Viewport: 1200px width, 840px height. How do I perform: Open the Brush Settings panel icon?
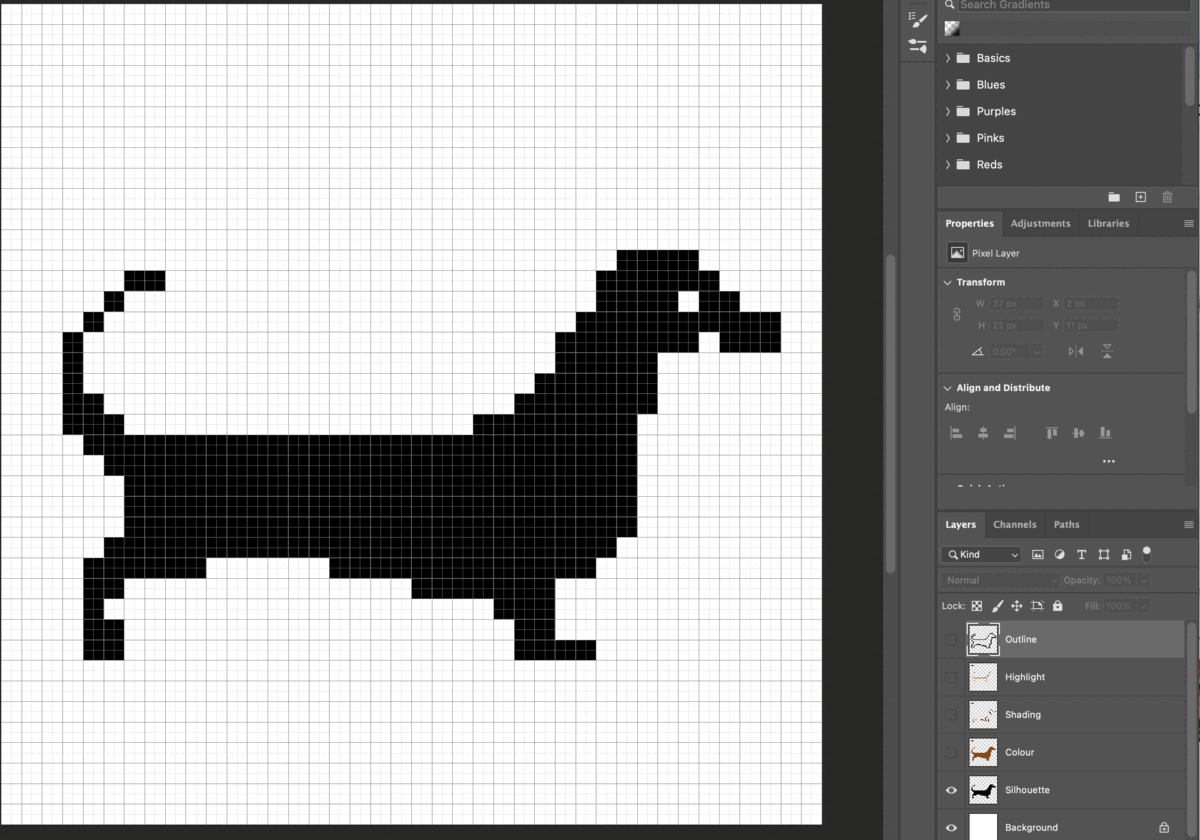(917, 19)
